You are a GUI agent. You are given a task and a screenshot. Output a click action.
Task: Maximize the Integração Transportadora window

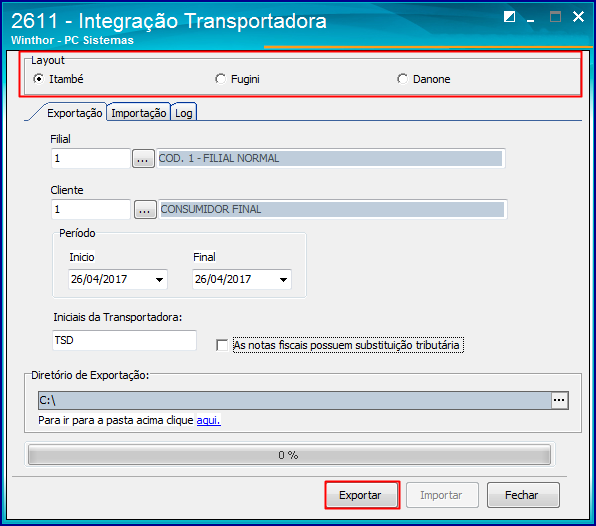tap(555, 17)
